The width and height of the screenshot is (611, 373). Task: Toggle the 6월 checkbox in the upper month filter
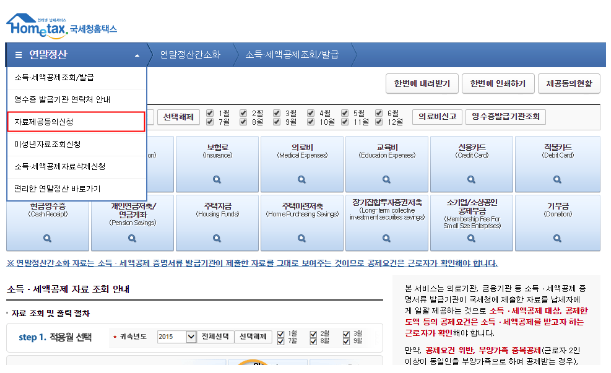click(378, 113)
